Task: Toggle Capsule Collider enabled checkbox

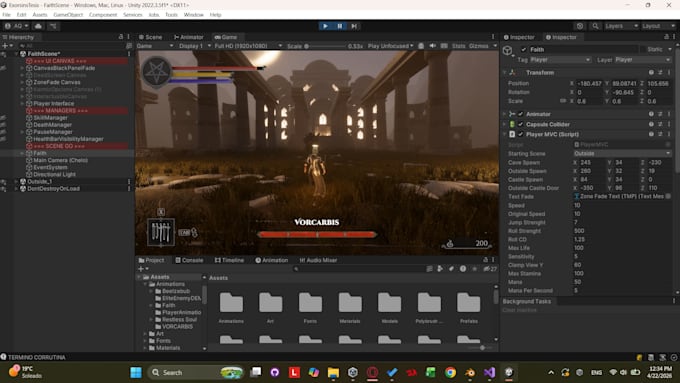Action: tap(520, 124)
